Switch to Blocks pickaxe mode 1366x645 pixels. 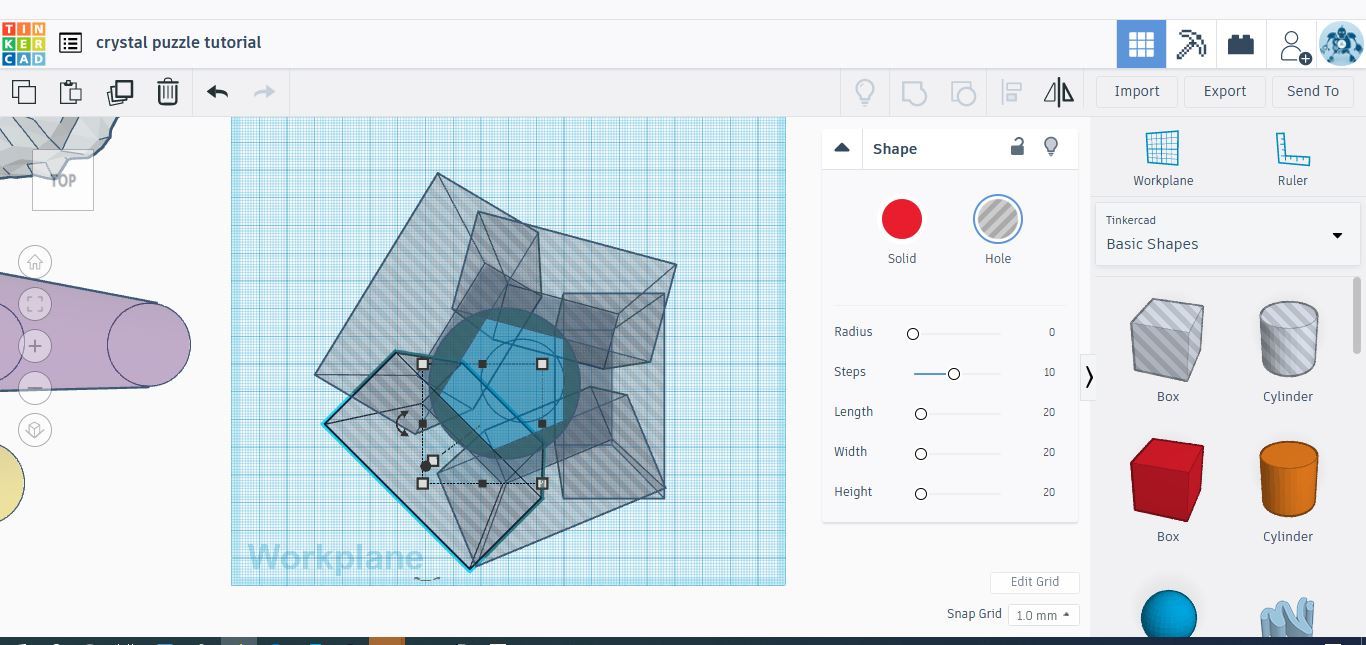(x=1191, y=44)
